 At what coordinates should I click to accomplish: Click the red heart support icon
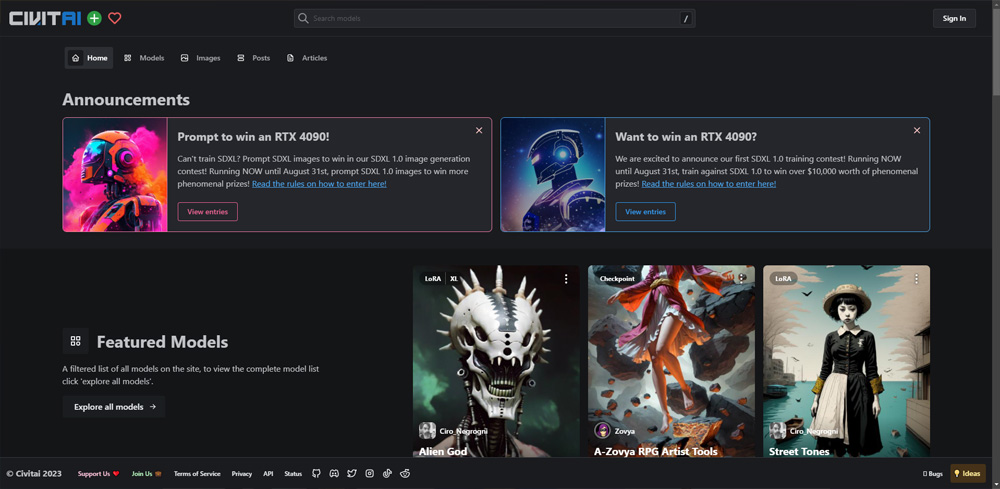115,18
